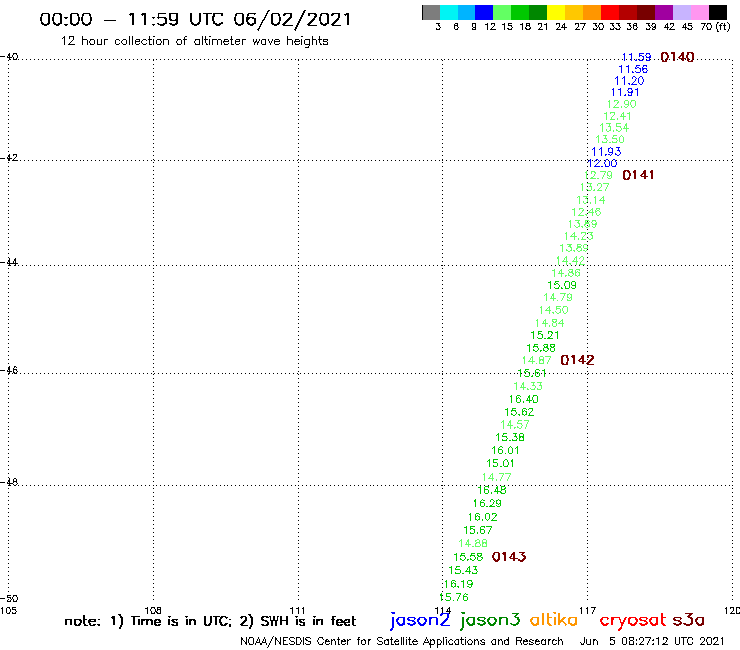This screenshot has width=740, height=650.
Task: Select the value 15.88
Action: [x=541, y=348]
